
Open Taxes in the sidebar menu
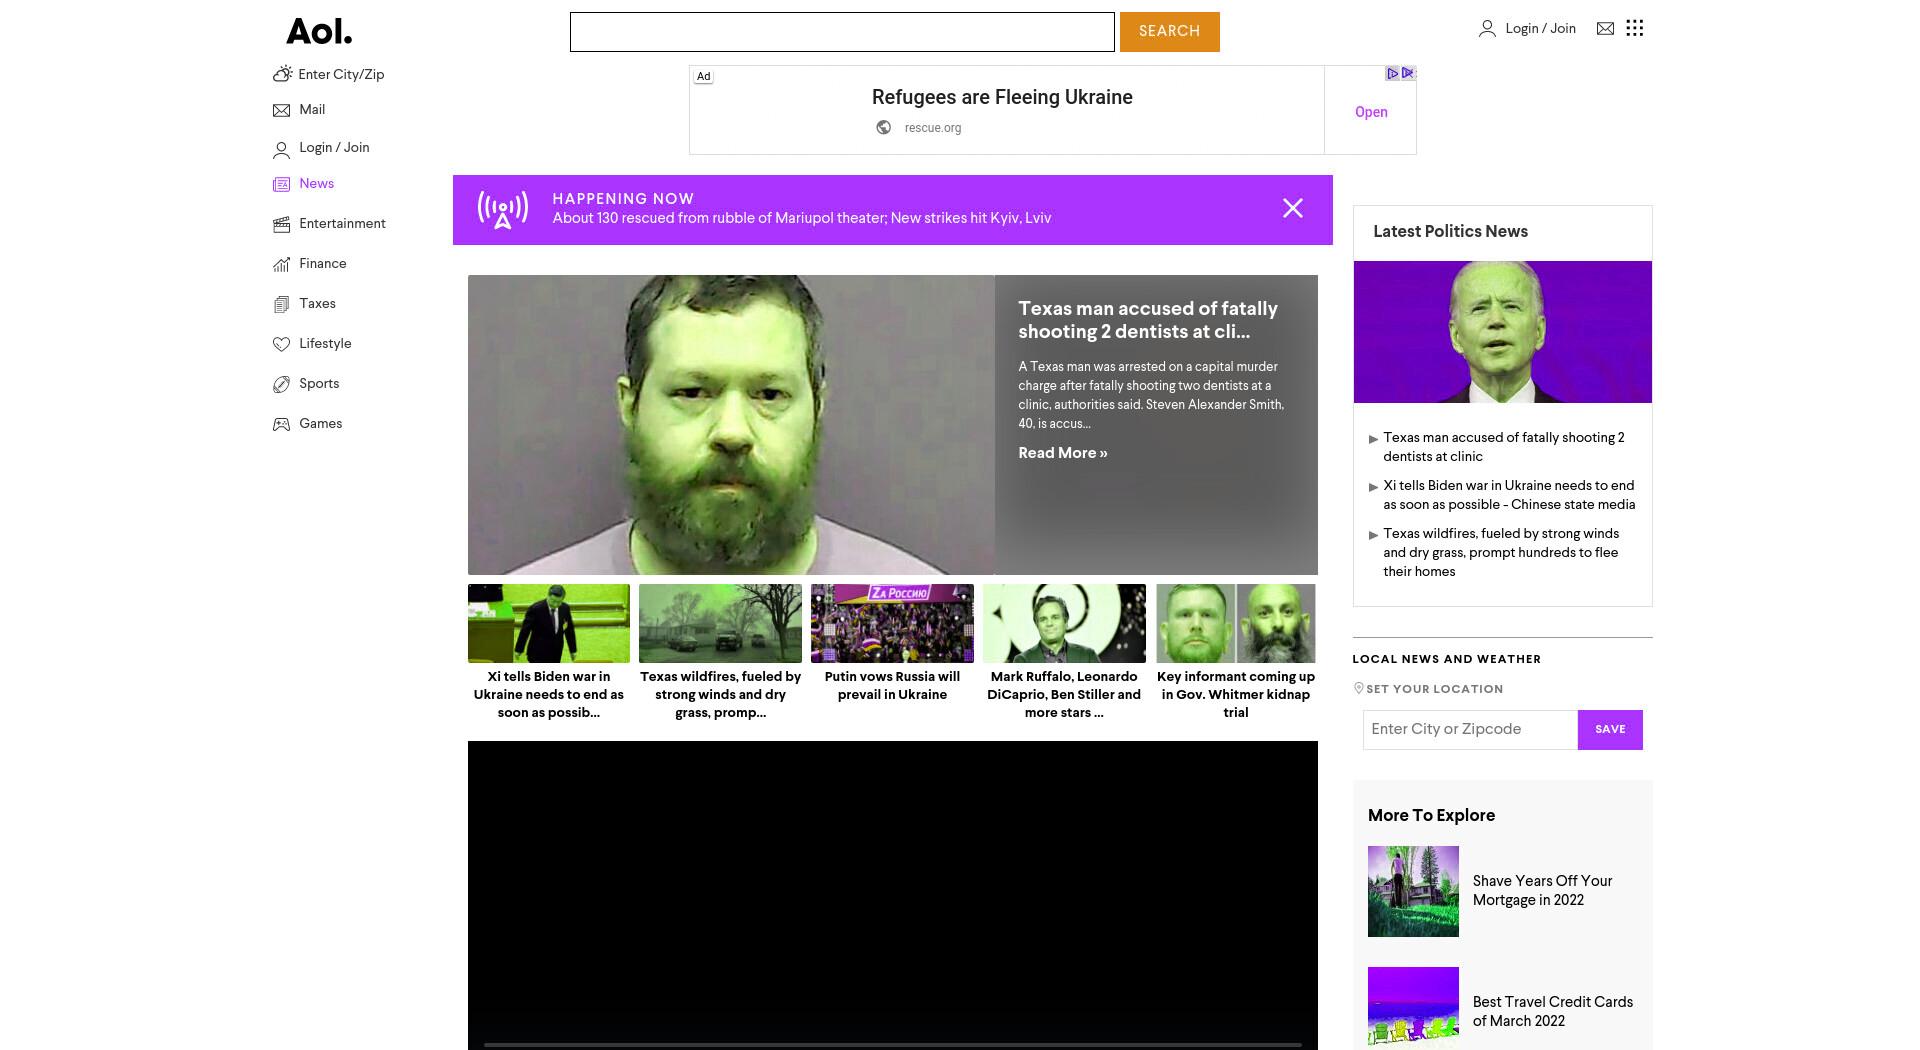317,304
